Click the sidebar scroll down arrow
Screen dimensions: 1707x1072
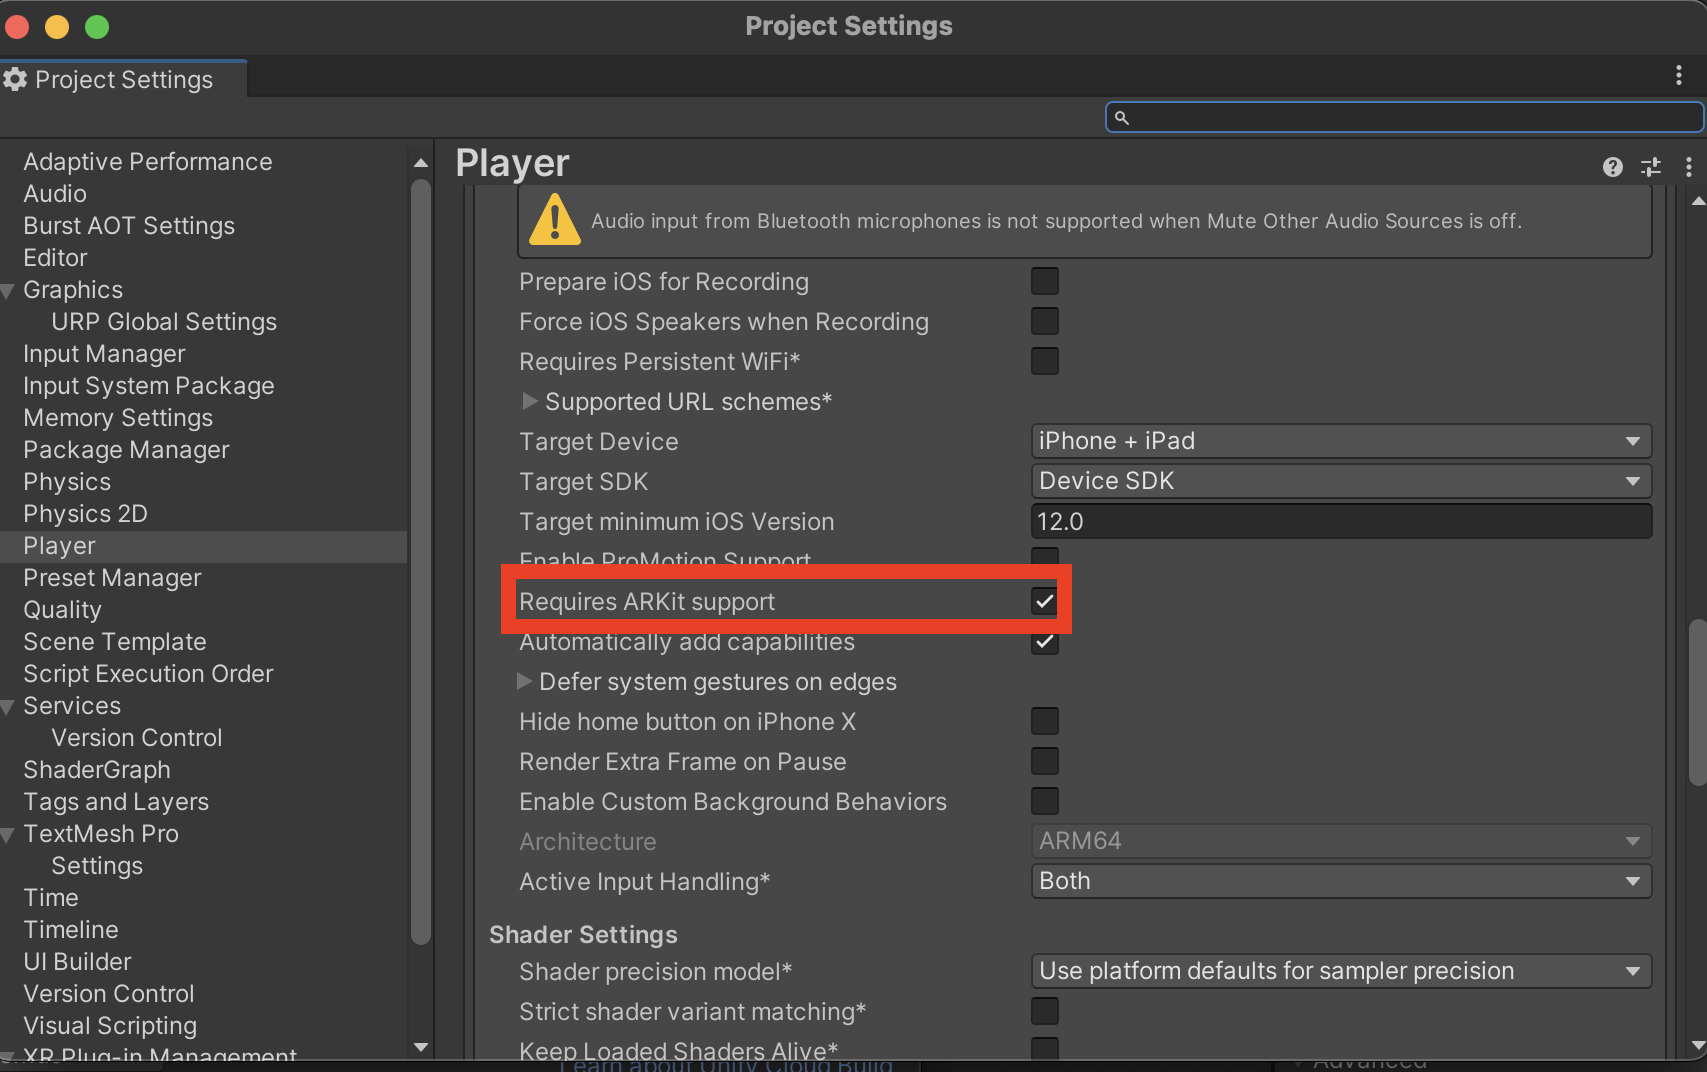pyautogui.click(x=421, y=1047)
